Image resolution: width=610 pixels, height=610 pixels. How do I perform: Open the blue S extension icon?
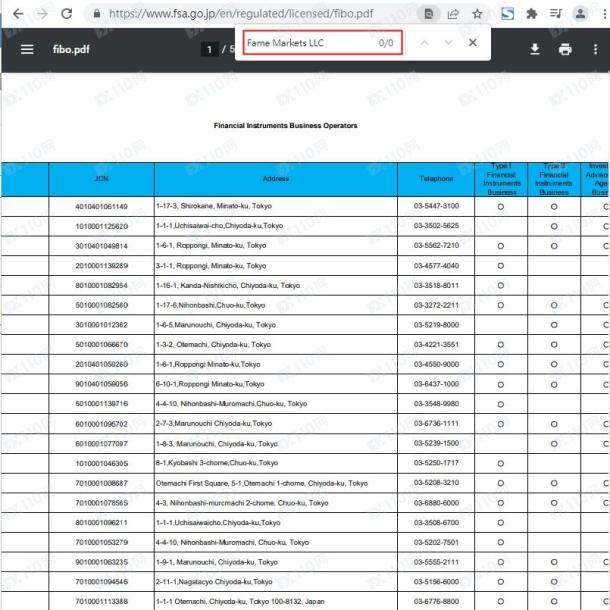[507, 14]
